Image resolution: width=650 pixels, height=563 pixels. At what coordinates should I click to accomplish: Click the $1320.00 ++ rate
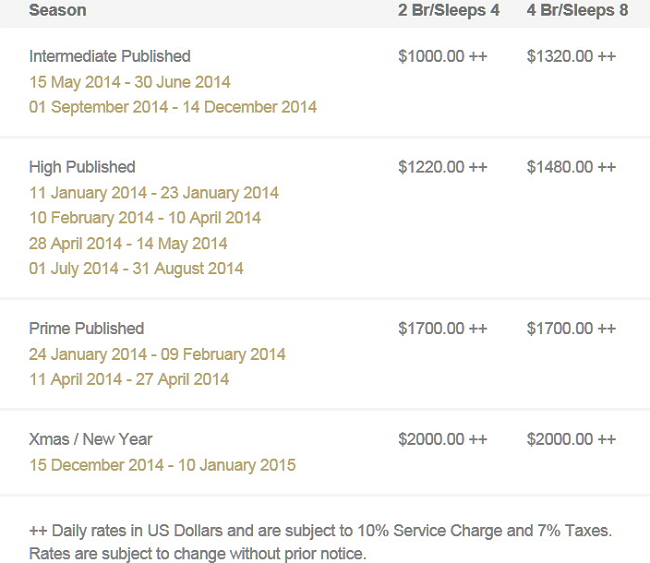click(571, 56)
